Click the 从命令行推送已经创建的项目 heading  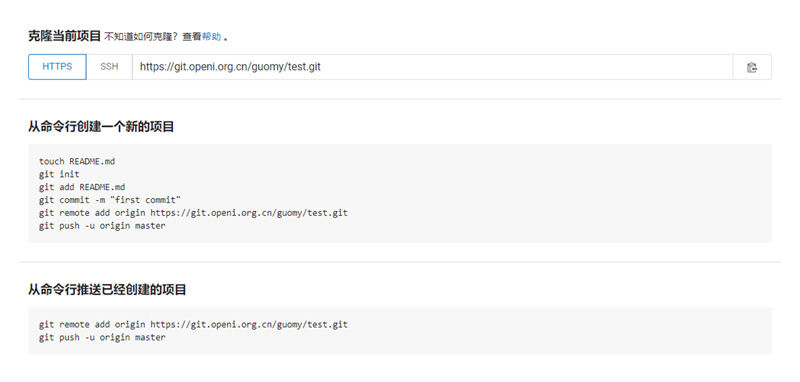coord(107,290)
